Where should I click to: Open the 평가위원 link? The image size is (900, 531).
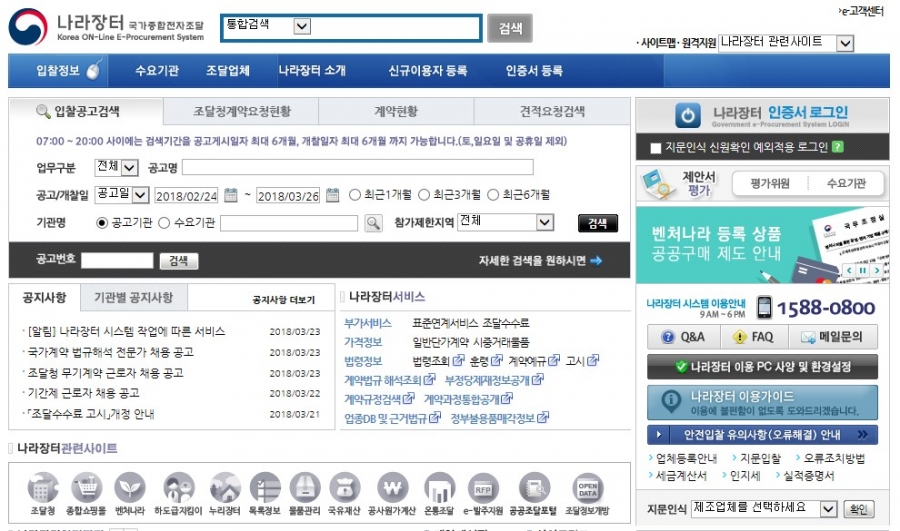tap(770, 184)
